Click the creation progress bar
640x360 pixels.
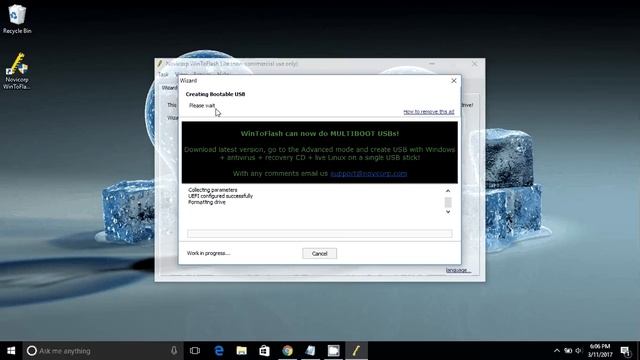320,233
